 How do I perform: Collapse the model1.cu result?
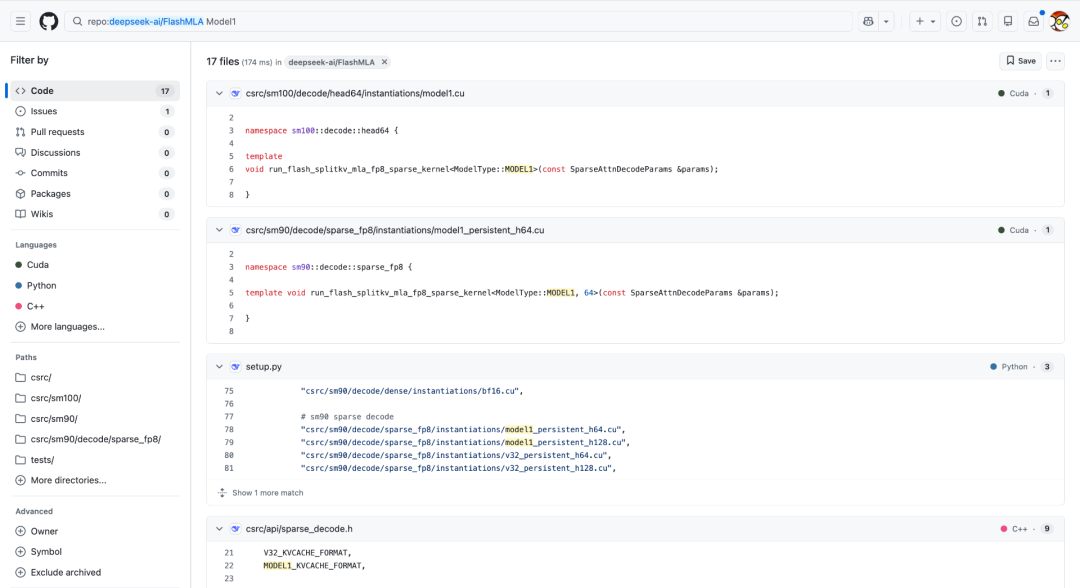[219, 93]
